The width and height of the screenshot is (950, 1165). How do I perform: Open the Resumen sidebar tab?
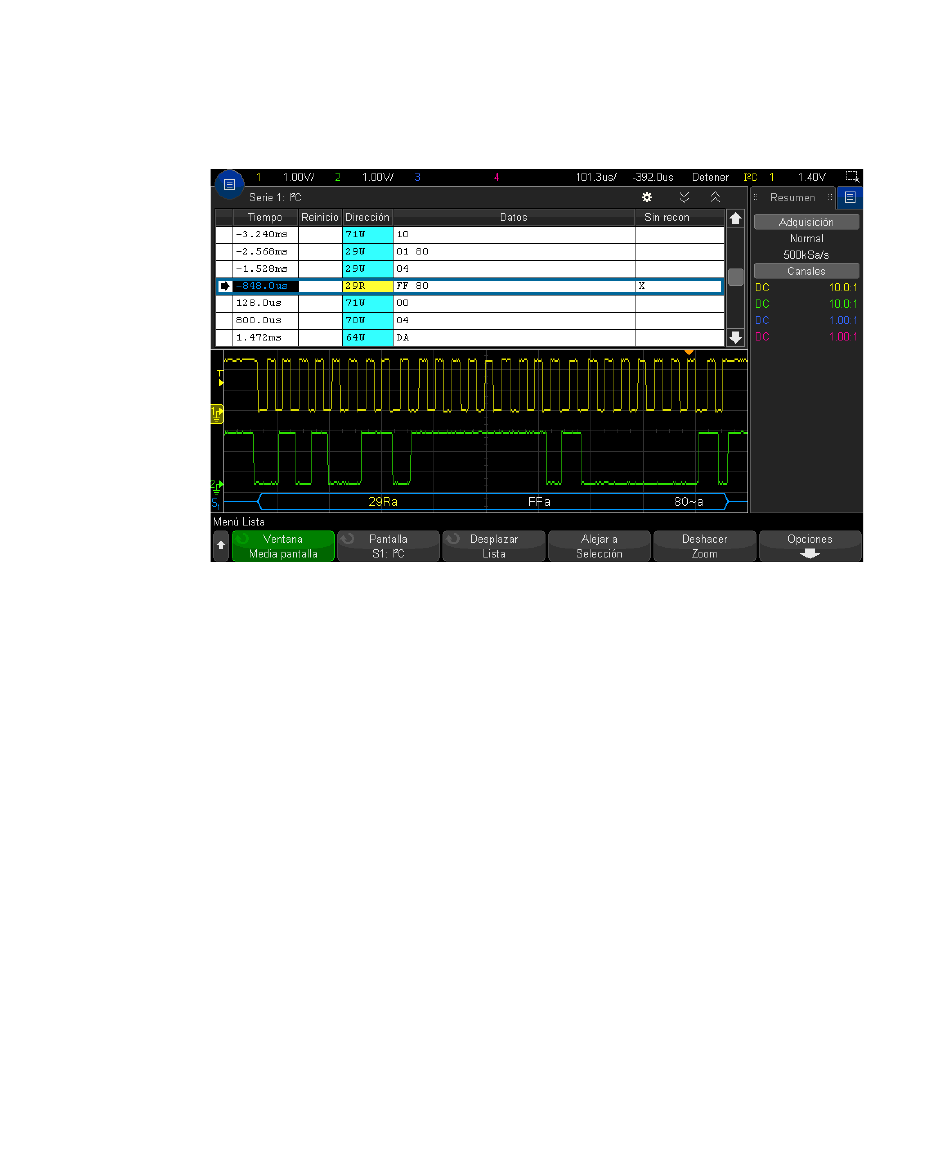point(793,198)
